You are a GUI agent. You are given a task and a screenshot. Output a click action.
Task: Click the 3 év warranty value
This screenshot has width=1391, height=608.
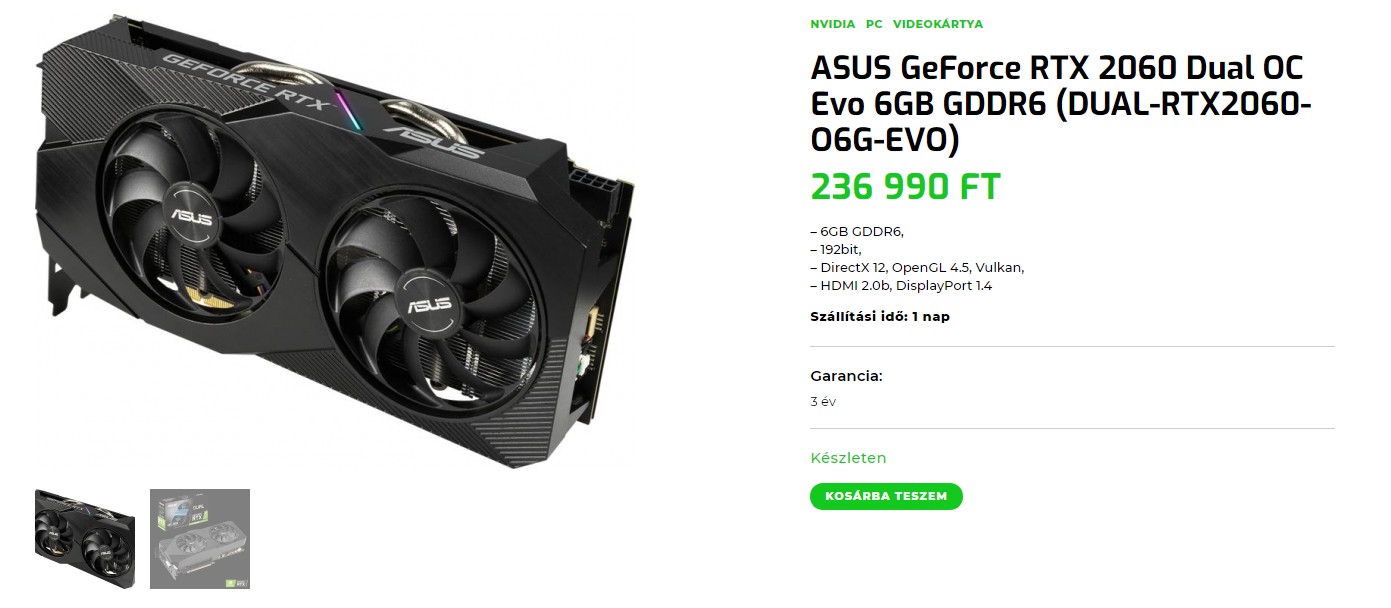point(823,402)
